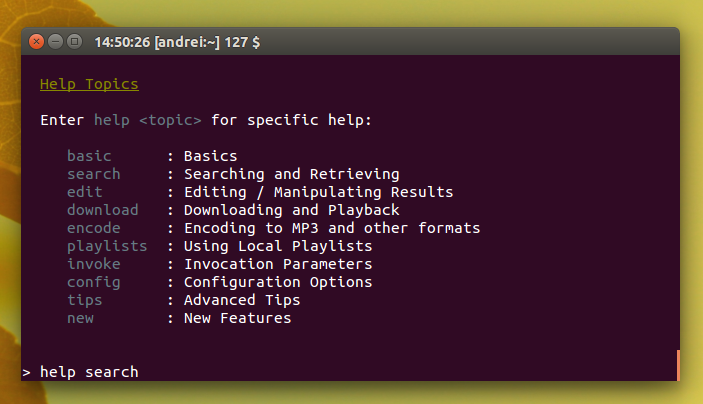
Task: Click the terminal scrollbar on right edge
Action: pos(677,365)
